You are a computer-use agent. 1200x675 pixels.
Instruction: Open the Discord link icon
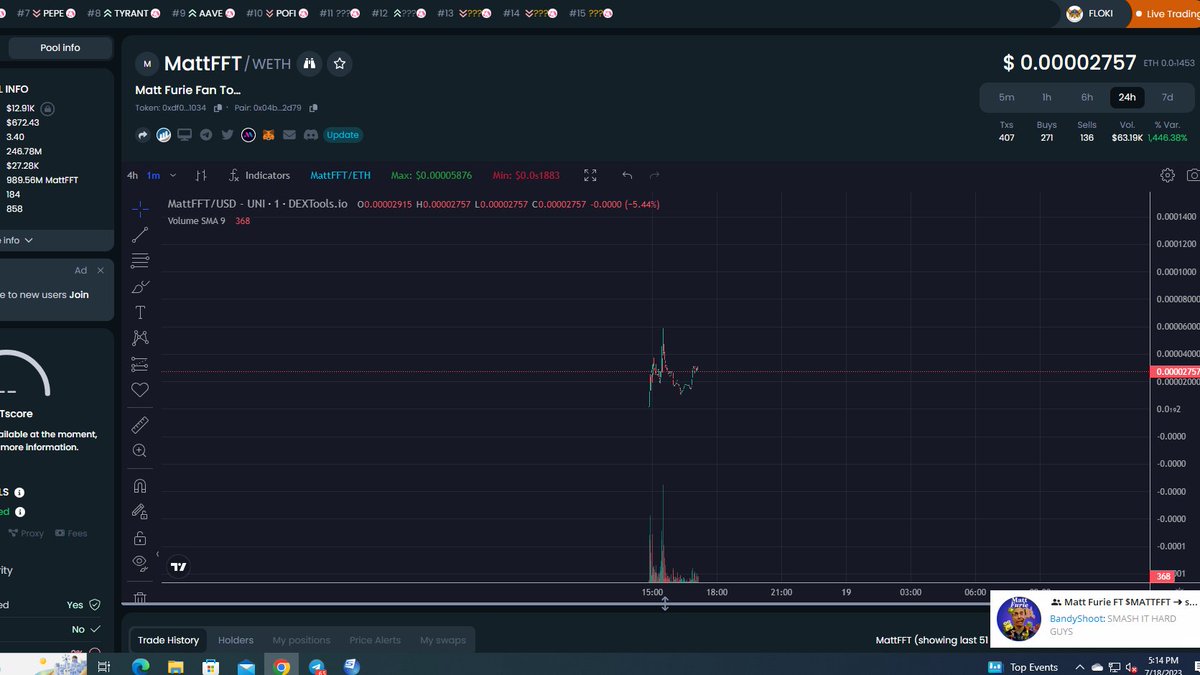click(310, 135)
